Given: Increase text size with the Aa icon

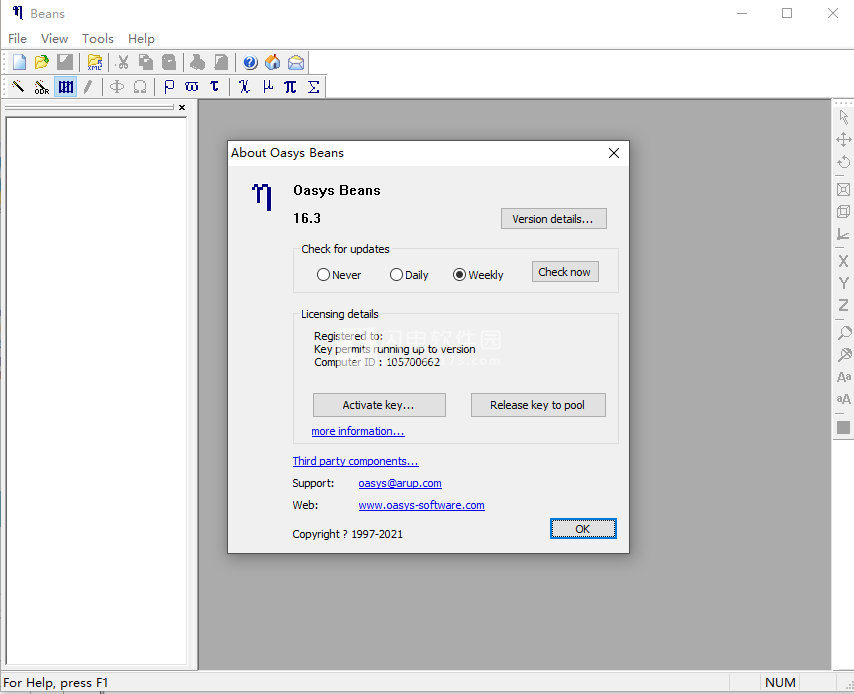Looking at the screenshot, I should [x=843, y=377].
